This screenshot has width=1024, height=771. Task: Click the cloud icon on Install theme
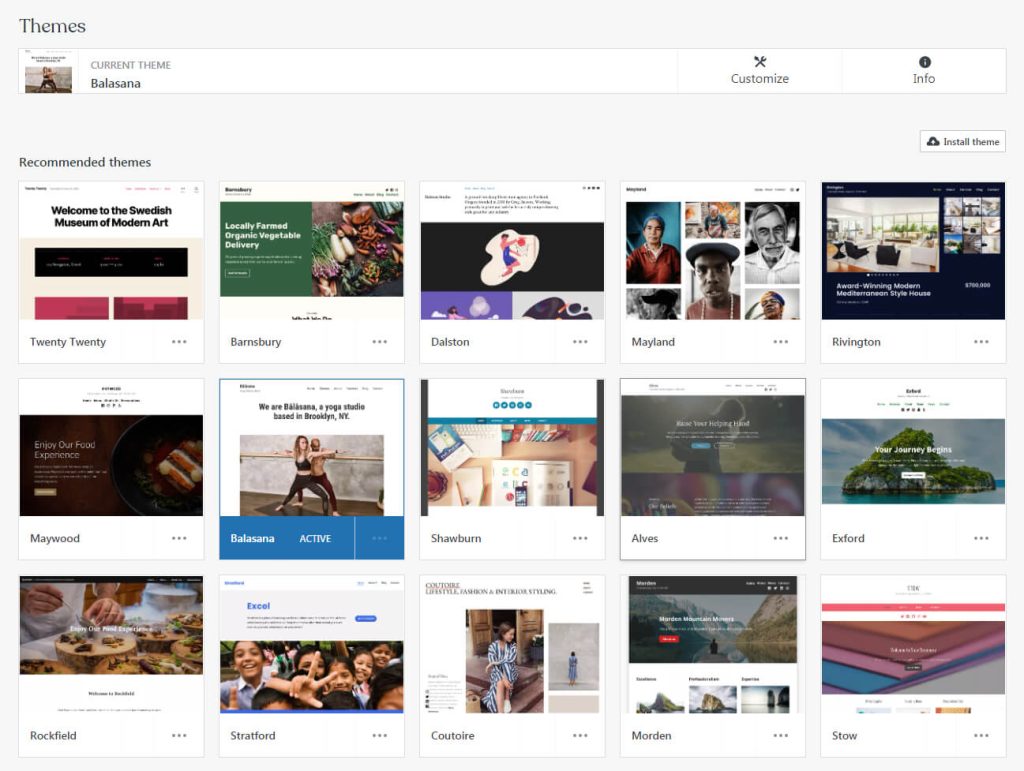pos(932,141)
